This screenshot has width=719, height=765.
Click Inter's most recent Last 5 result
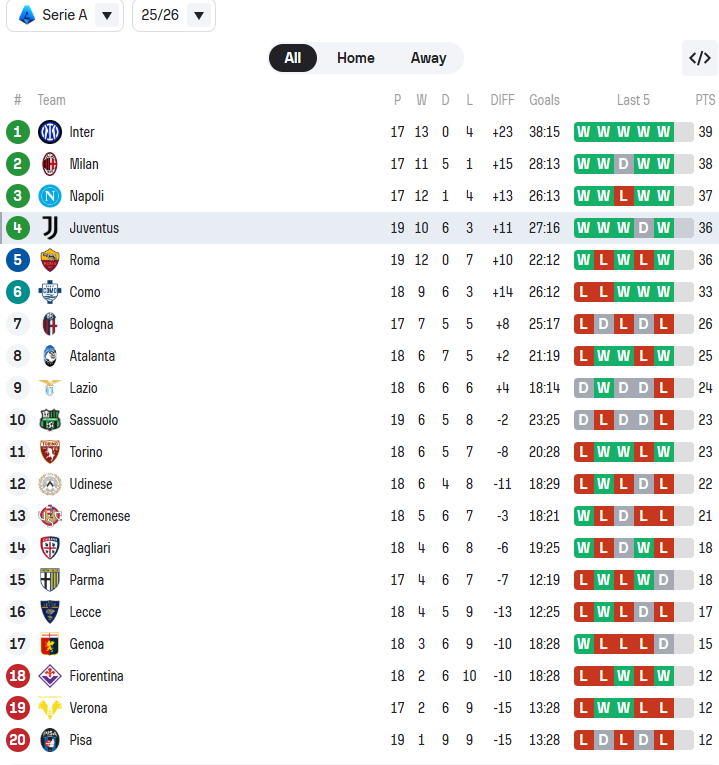664,132
